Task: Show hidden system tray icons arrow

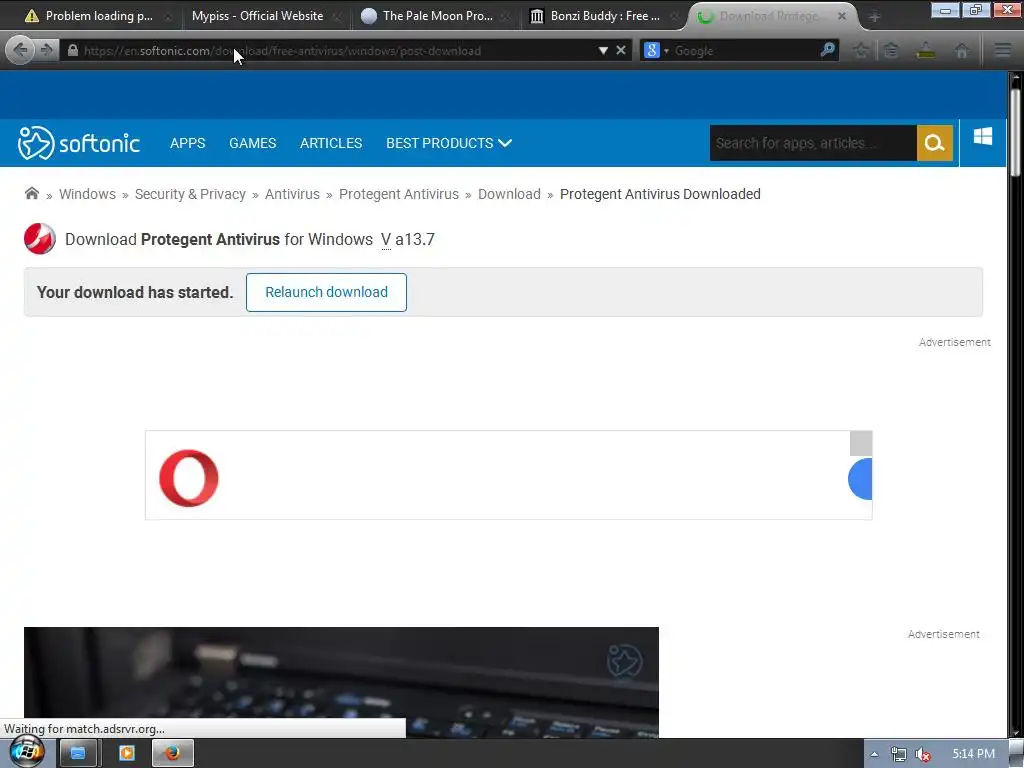Action: click(x=874, y=754)
